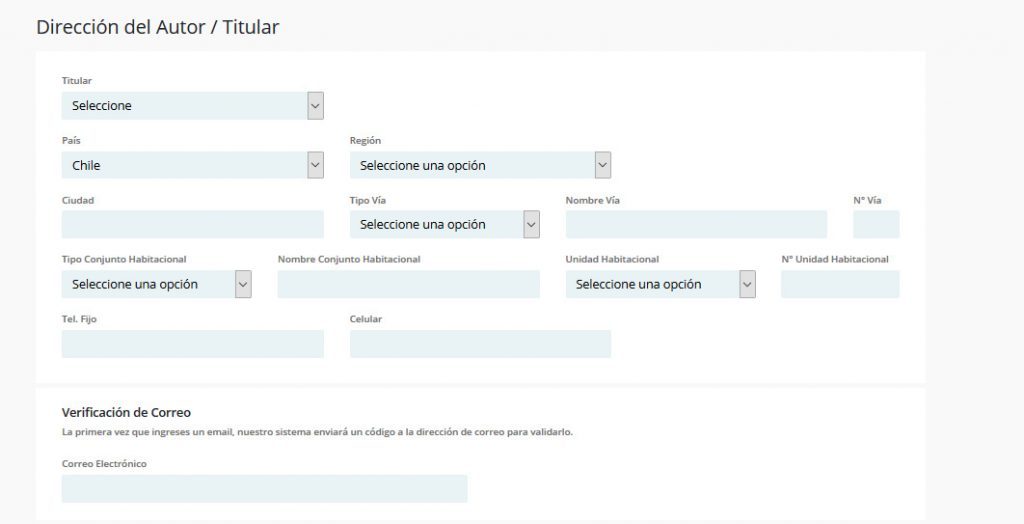Click the 'Tipo Vía' field label
This screenshot has width=1024, height=524.
click(368, 201)
